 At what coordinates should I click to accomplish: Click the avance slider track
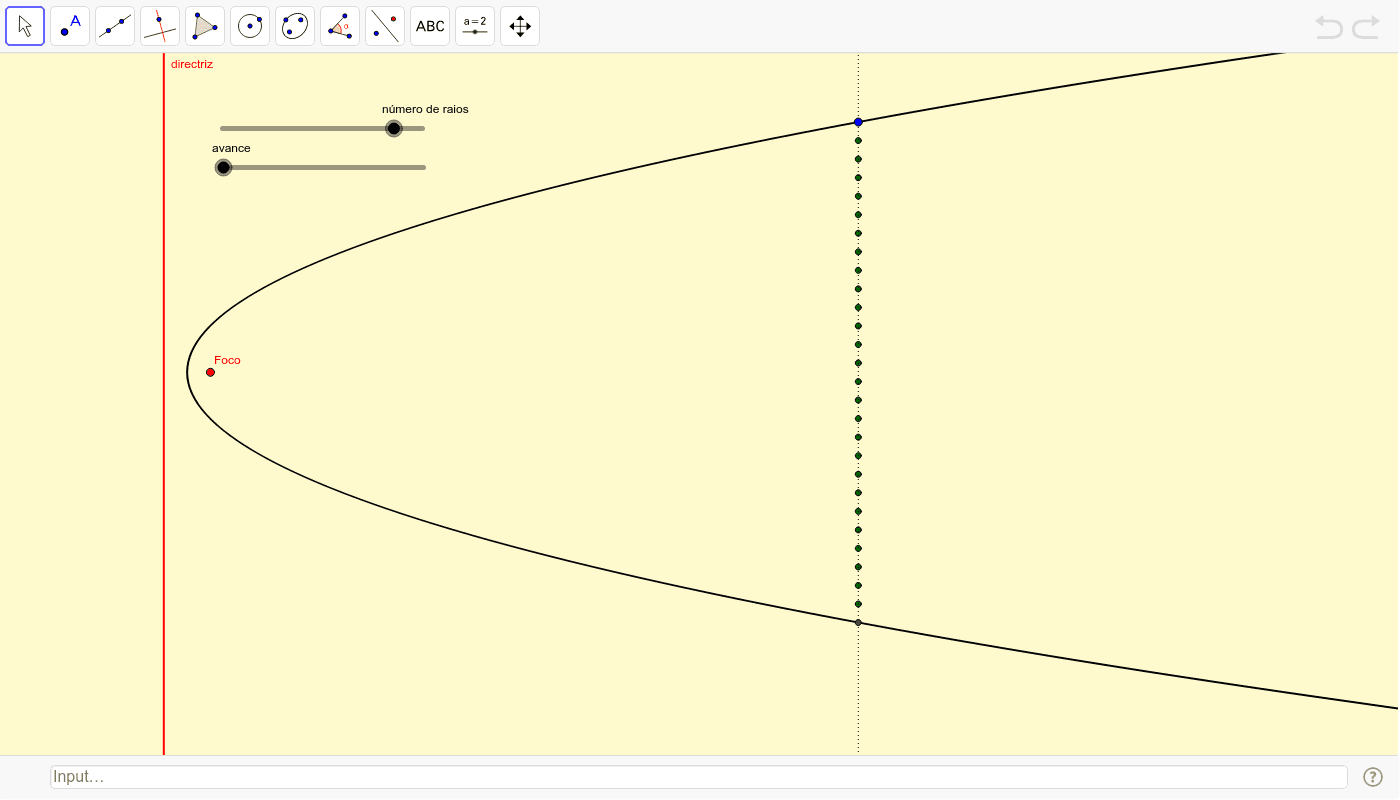pyautogui.click(x=323, y=167)
